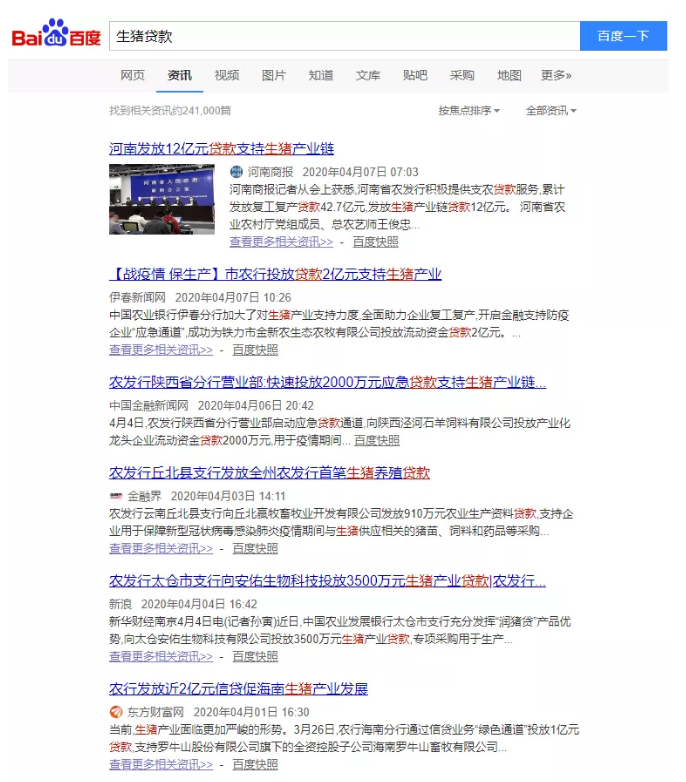Click 查看更多相关资讯 under 金融界 result
This screenshot has width=686, height=782.
[x=161, y=549]
